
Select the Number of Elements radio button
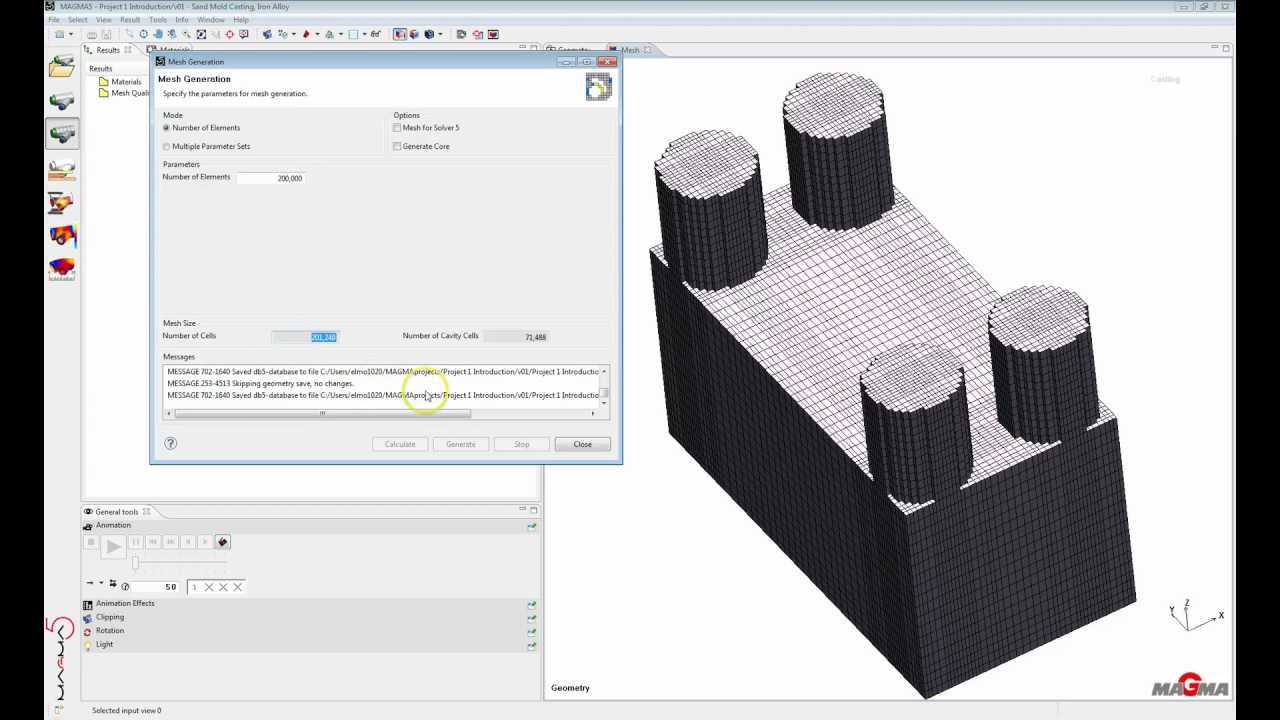(167, 128)
